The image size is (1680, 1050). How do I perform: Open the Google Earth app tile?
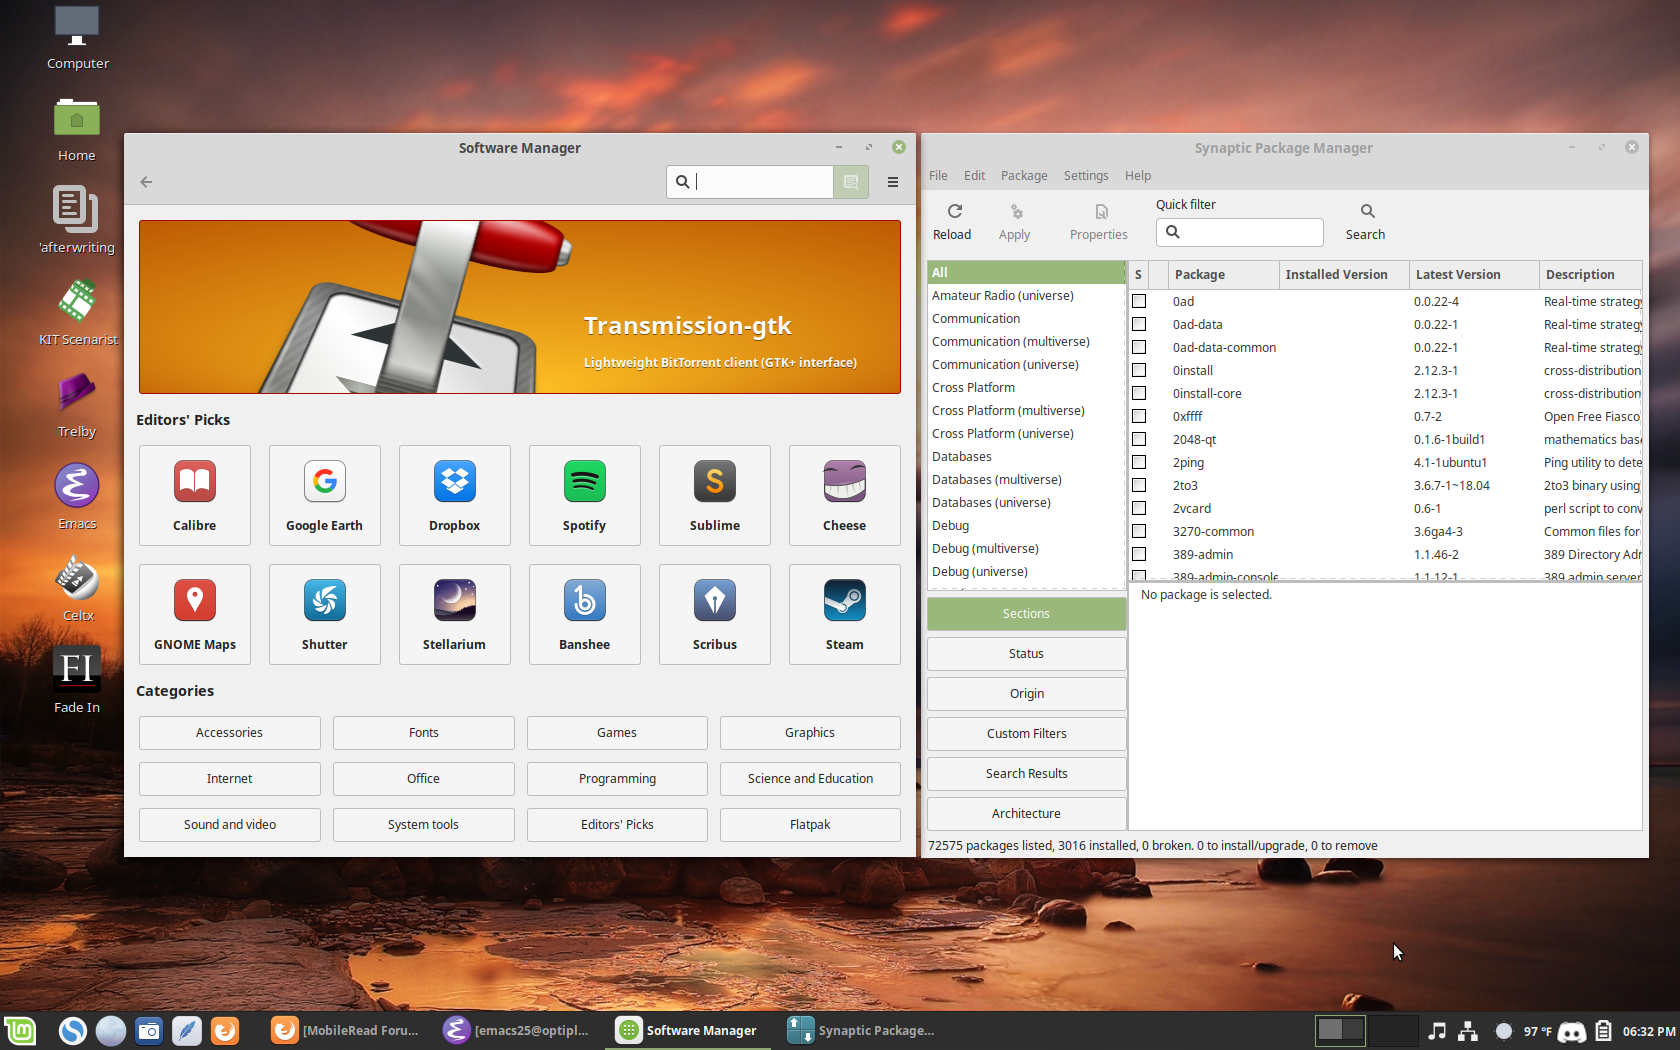tap(325, 495)
